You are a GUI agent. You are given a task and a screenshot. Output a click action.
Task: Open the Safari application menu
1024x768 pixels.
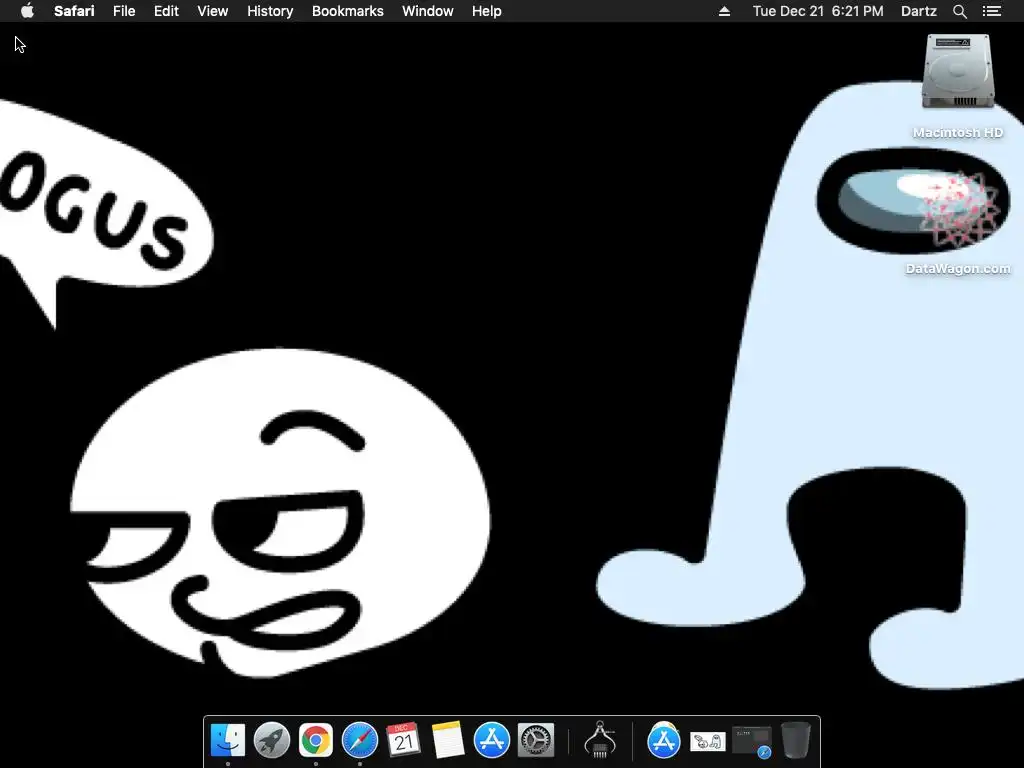pyautogui.click(x=74, y=11)
